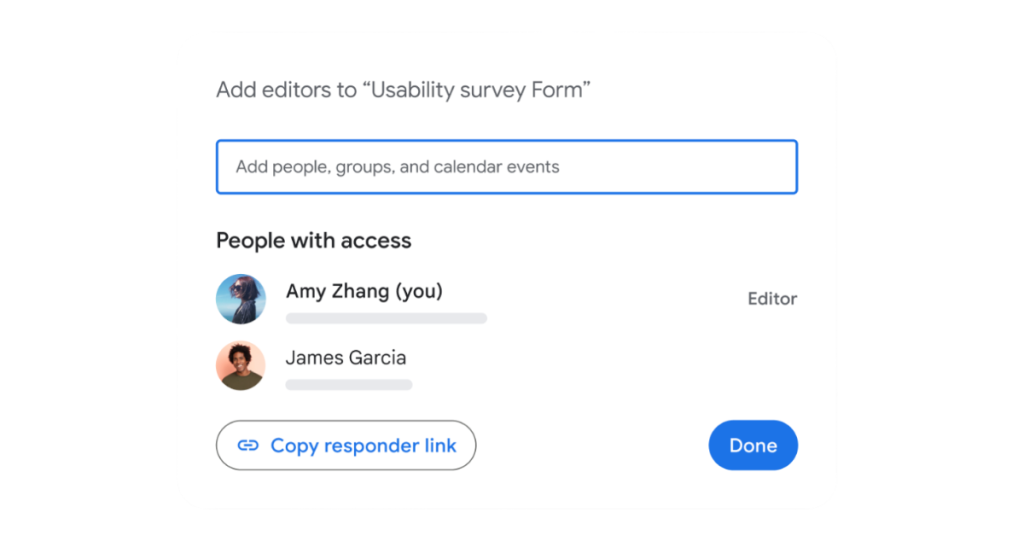Dismiss dialog by clicking dark backdrop on left
Image resolution: width=1024 pixels, height=536 pixels.
[88, 268]
